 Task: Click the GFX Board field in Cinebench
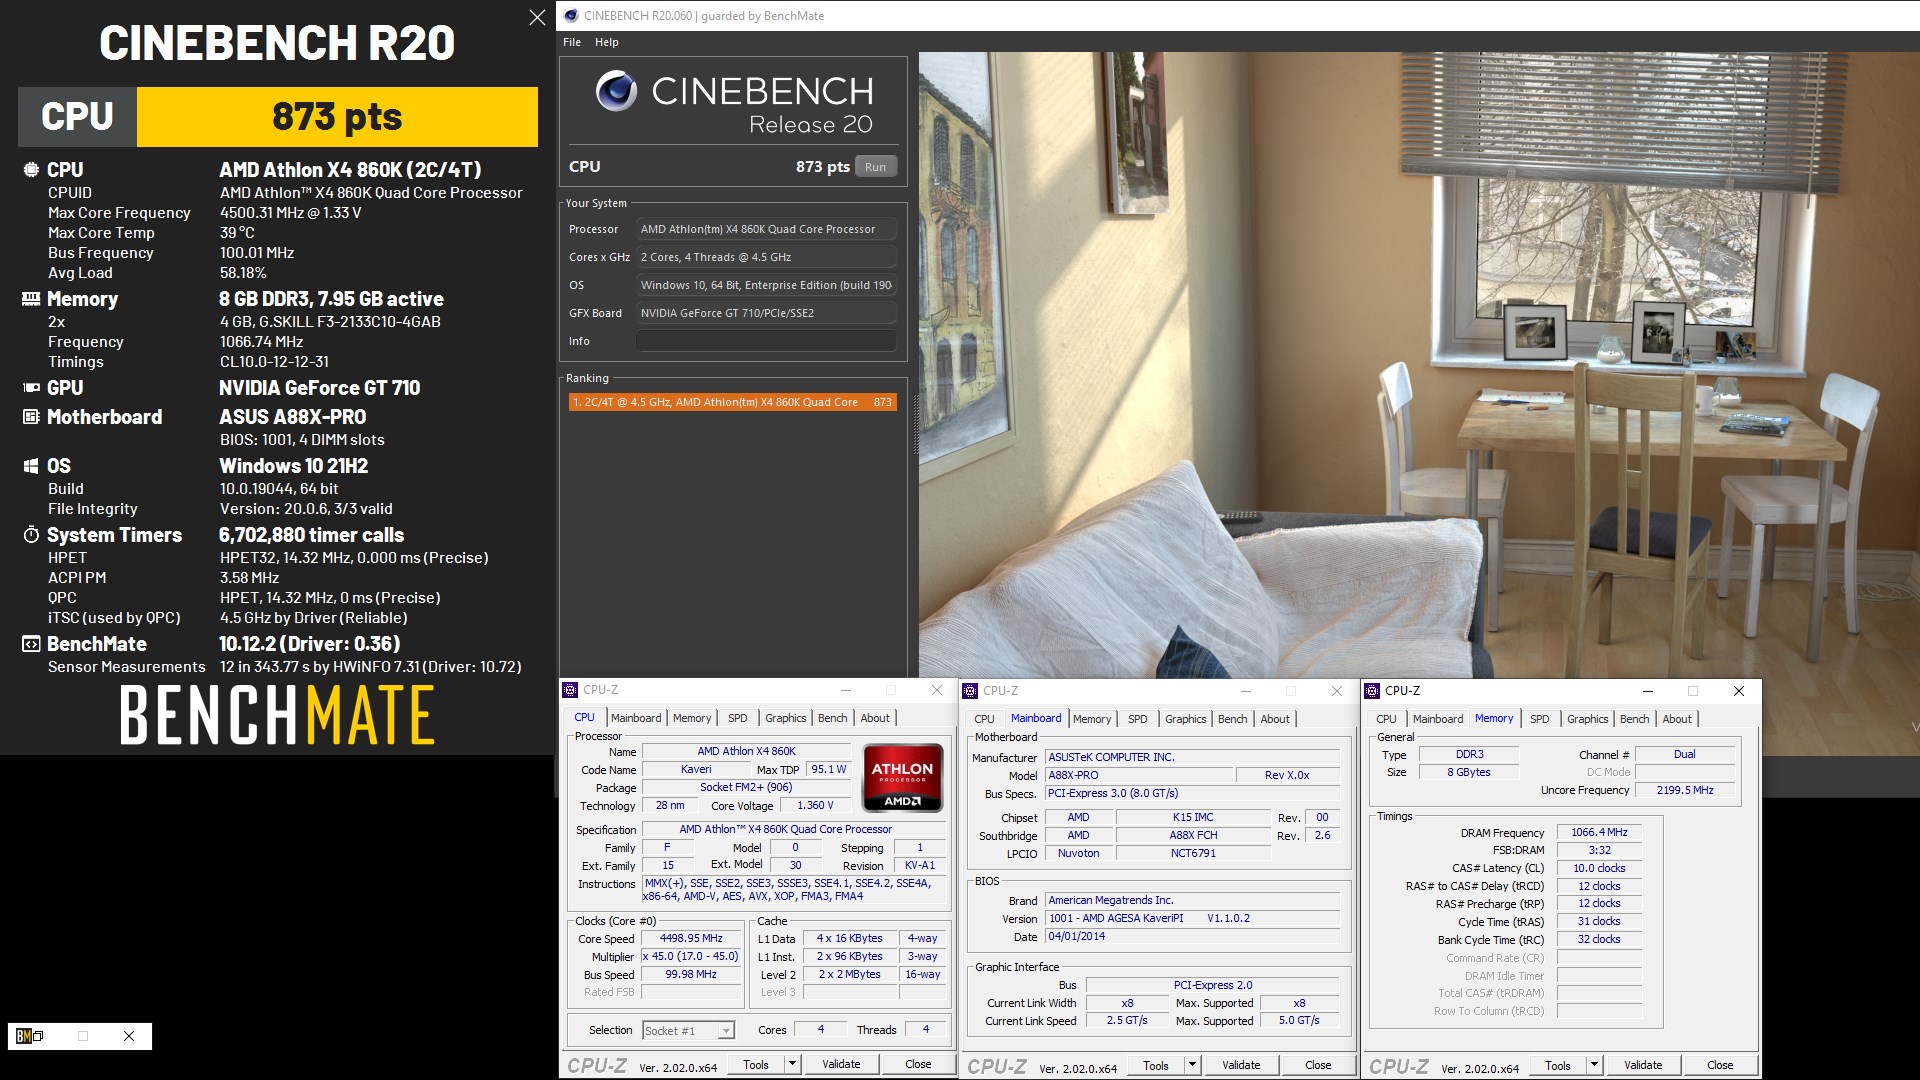pyautogui.click(x=766, y=313)
